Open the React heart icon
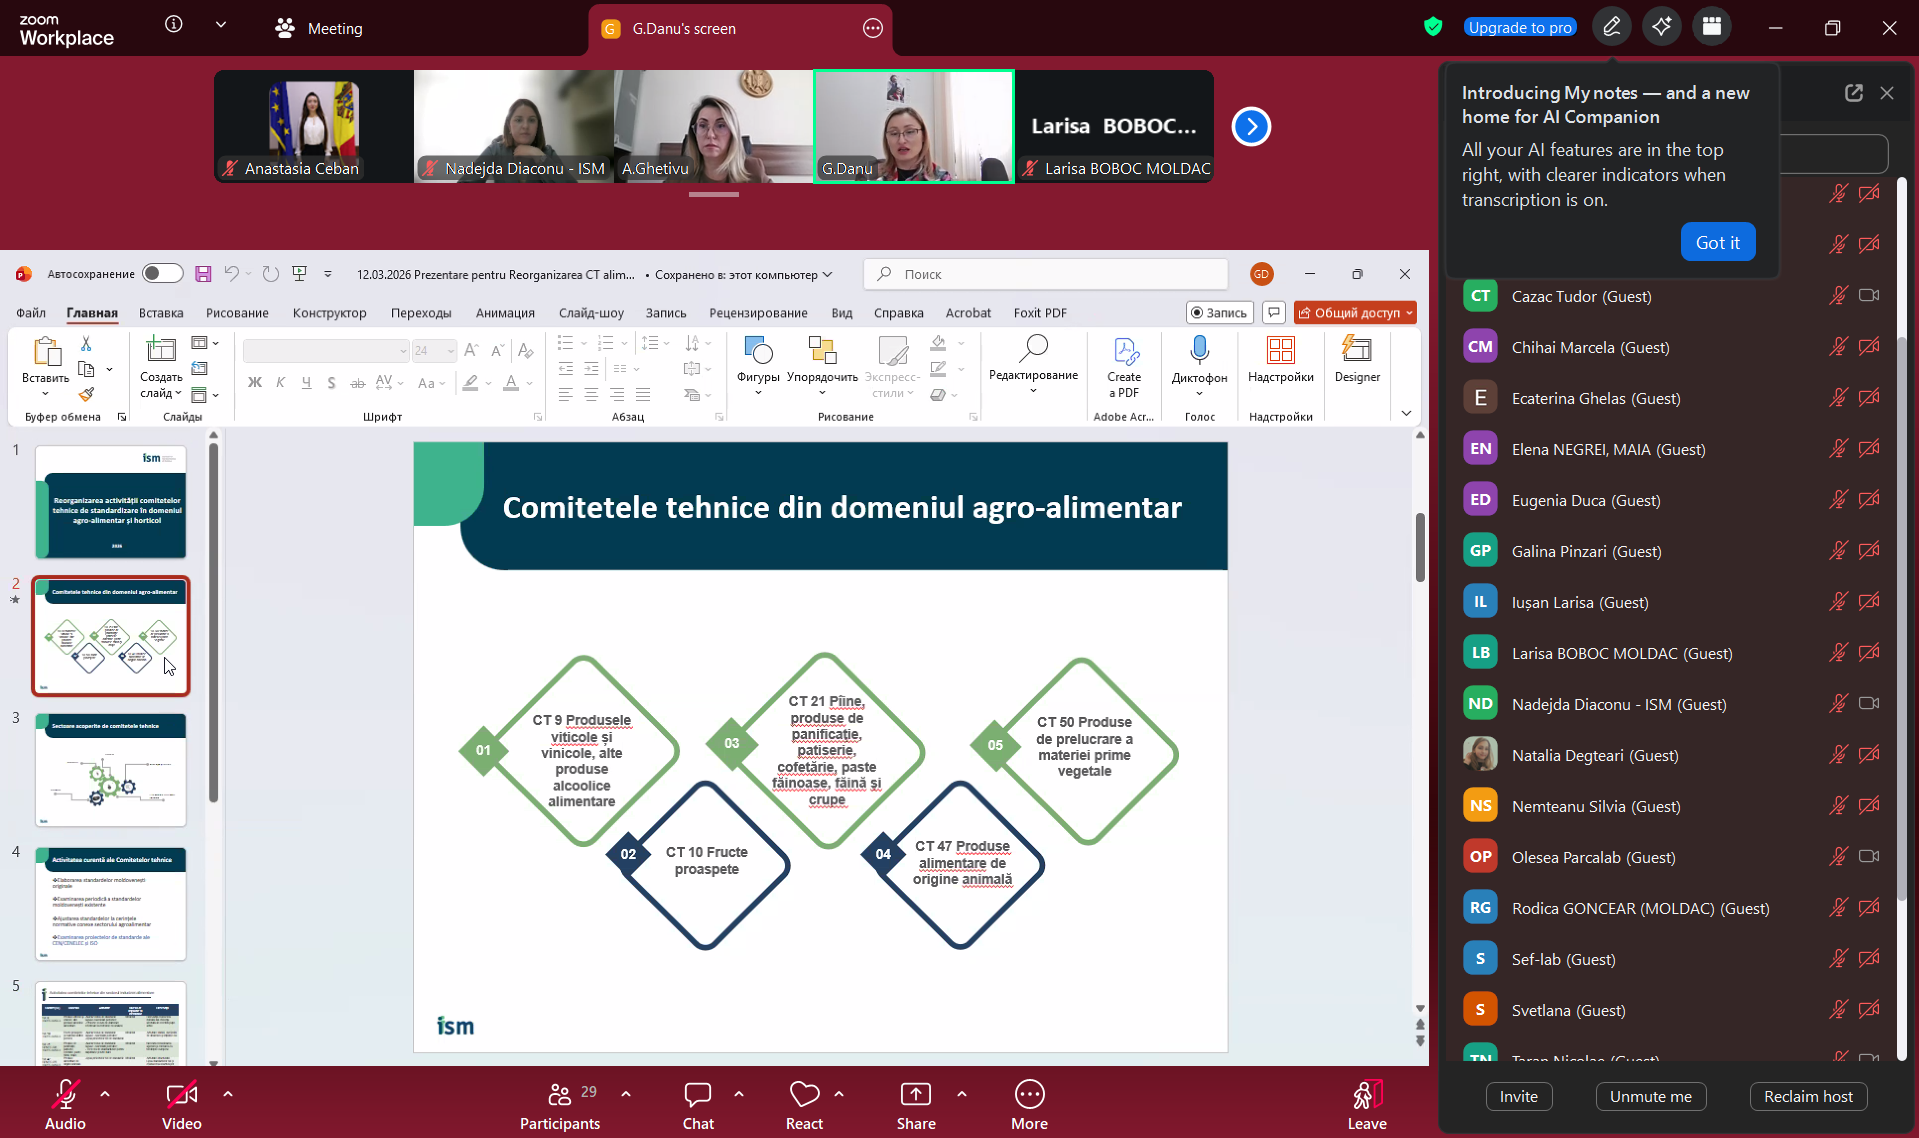Image resolution: width=1919 pixels, height=1138 pixels. pos(804,1095)
